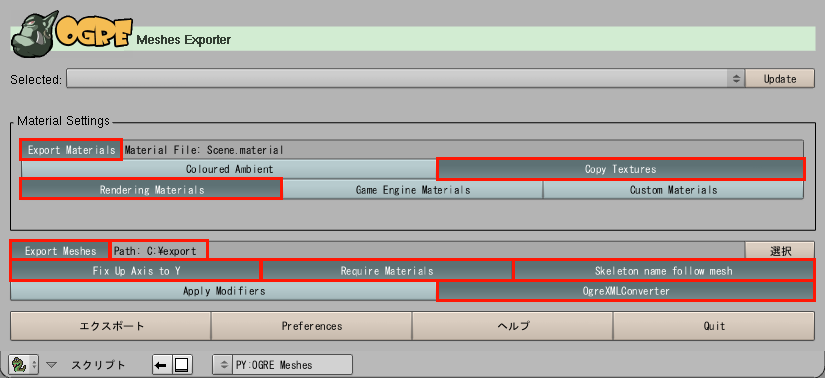
Task: Click the エクスポート button
Action: [x=111, y=326]
